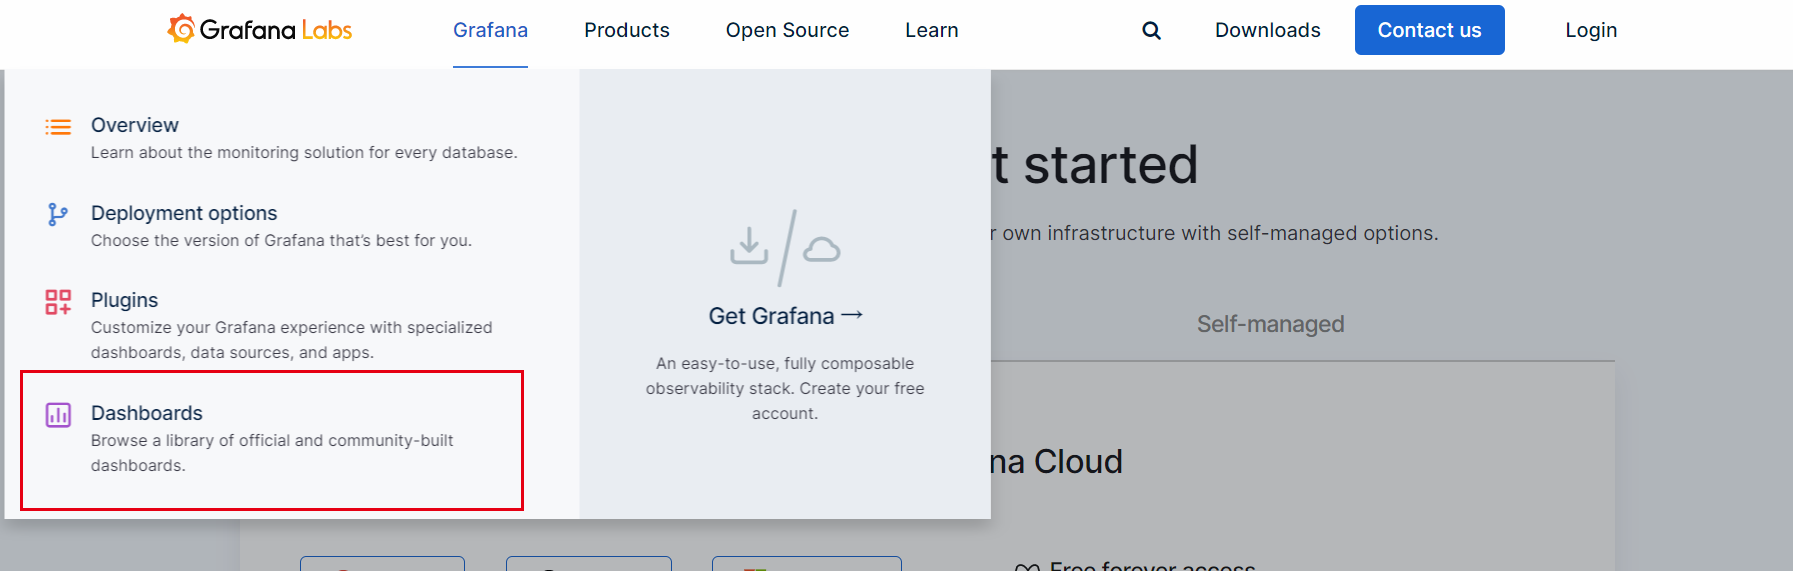Go to Downloads
The width and height of the screenshot is (1793, 571).
tap(1268, 30)
